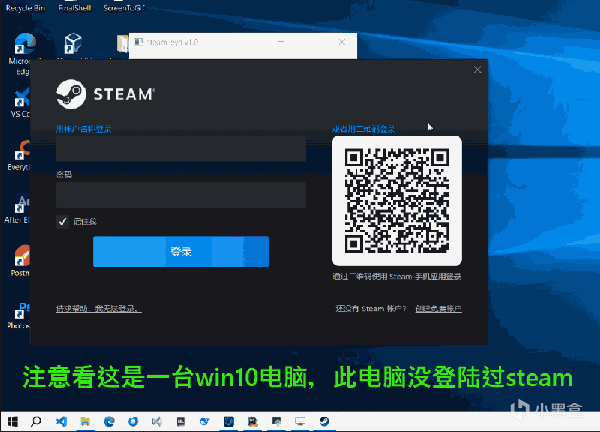Screen dimensions: 600x432
Task: Click the account name input field
Action: [181, 149]
